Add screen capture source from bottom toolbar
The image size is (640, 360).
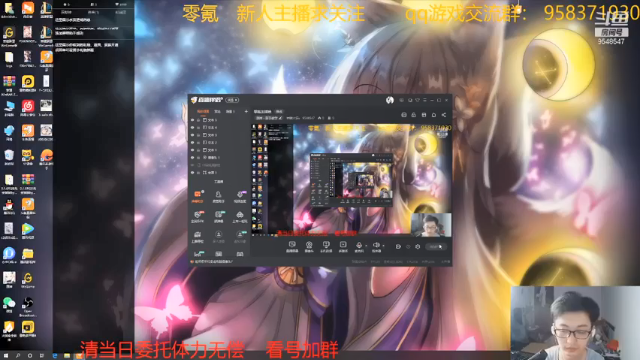pyautogui.click(x=292, y=246)
